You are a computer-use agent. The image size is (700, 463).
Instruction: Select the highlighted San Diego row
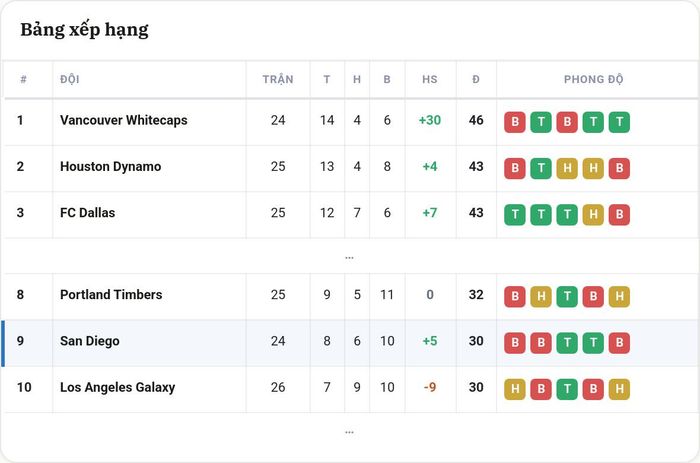(x=350, y=343)
